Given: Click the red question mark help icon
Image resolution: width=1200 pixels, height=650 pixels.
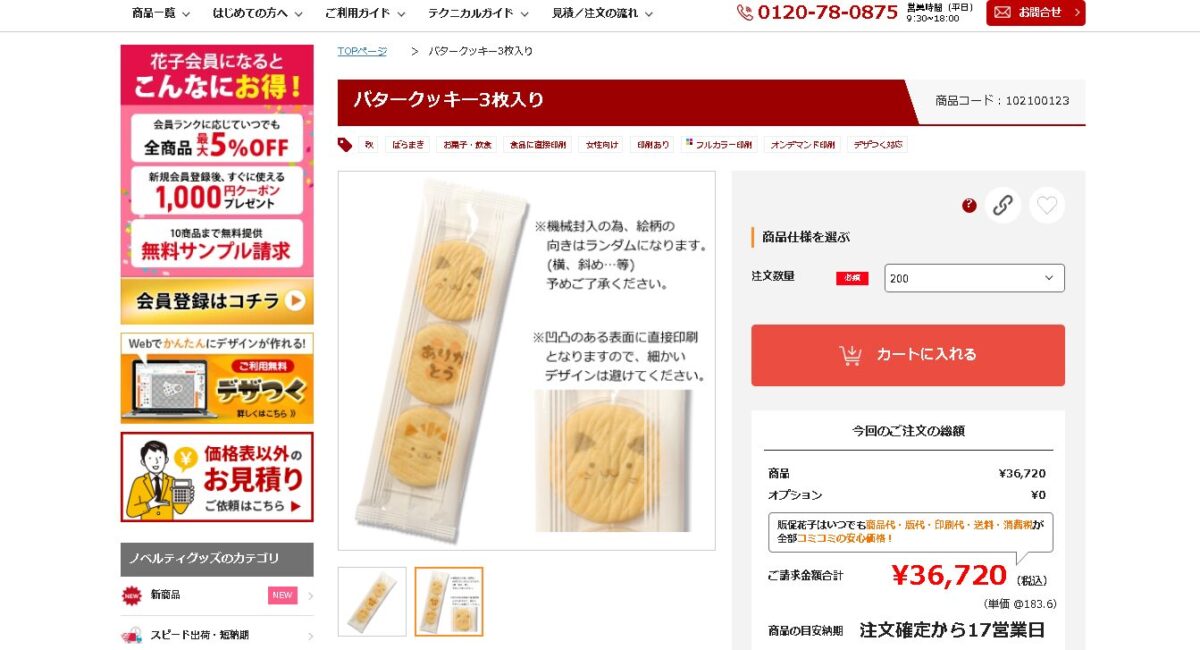Looking at the screenshot, I should pos(969,205).
